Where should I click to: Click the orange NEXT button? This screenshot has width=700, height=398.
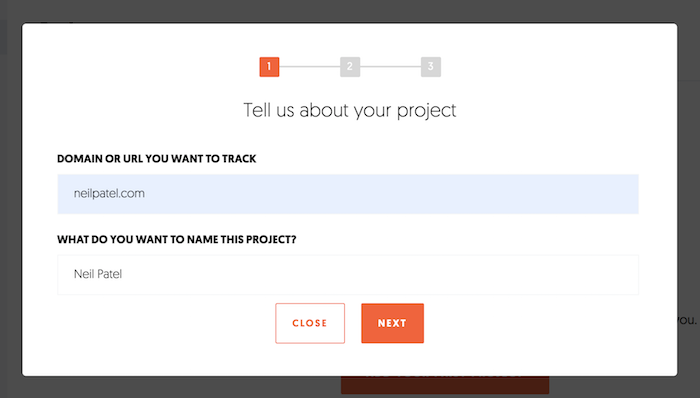point(392,323)
